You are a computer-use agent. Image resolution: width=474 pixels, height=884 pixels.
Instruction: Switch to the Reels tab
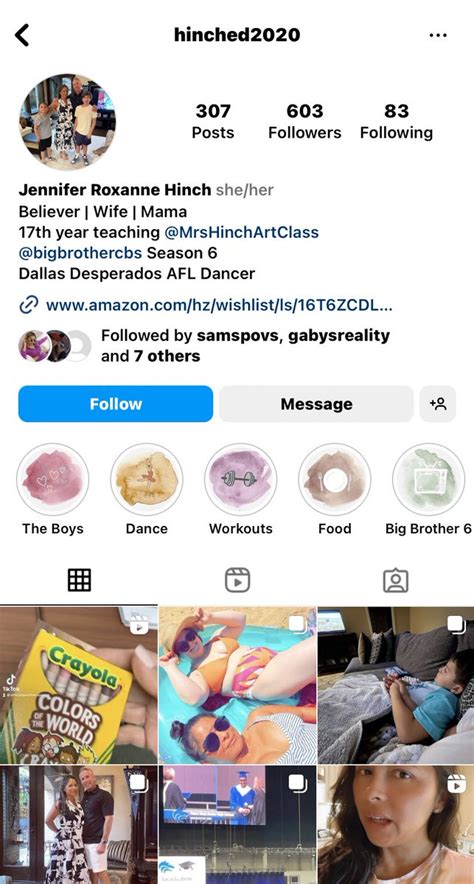tap(237, 580)
